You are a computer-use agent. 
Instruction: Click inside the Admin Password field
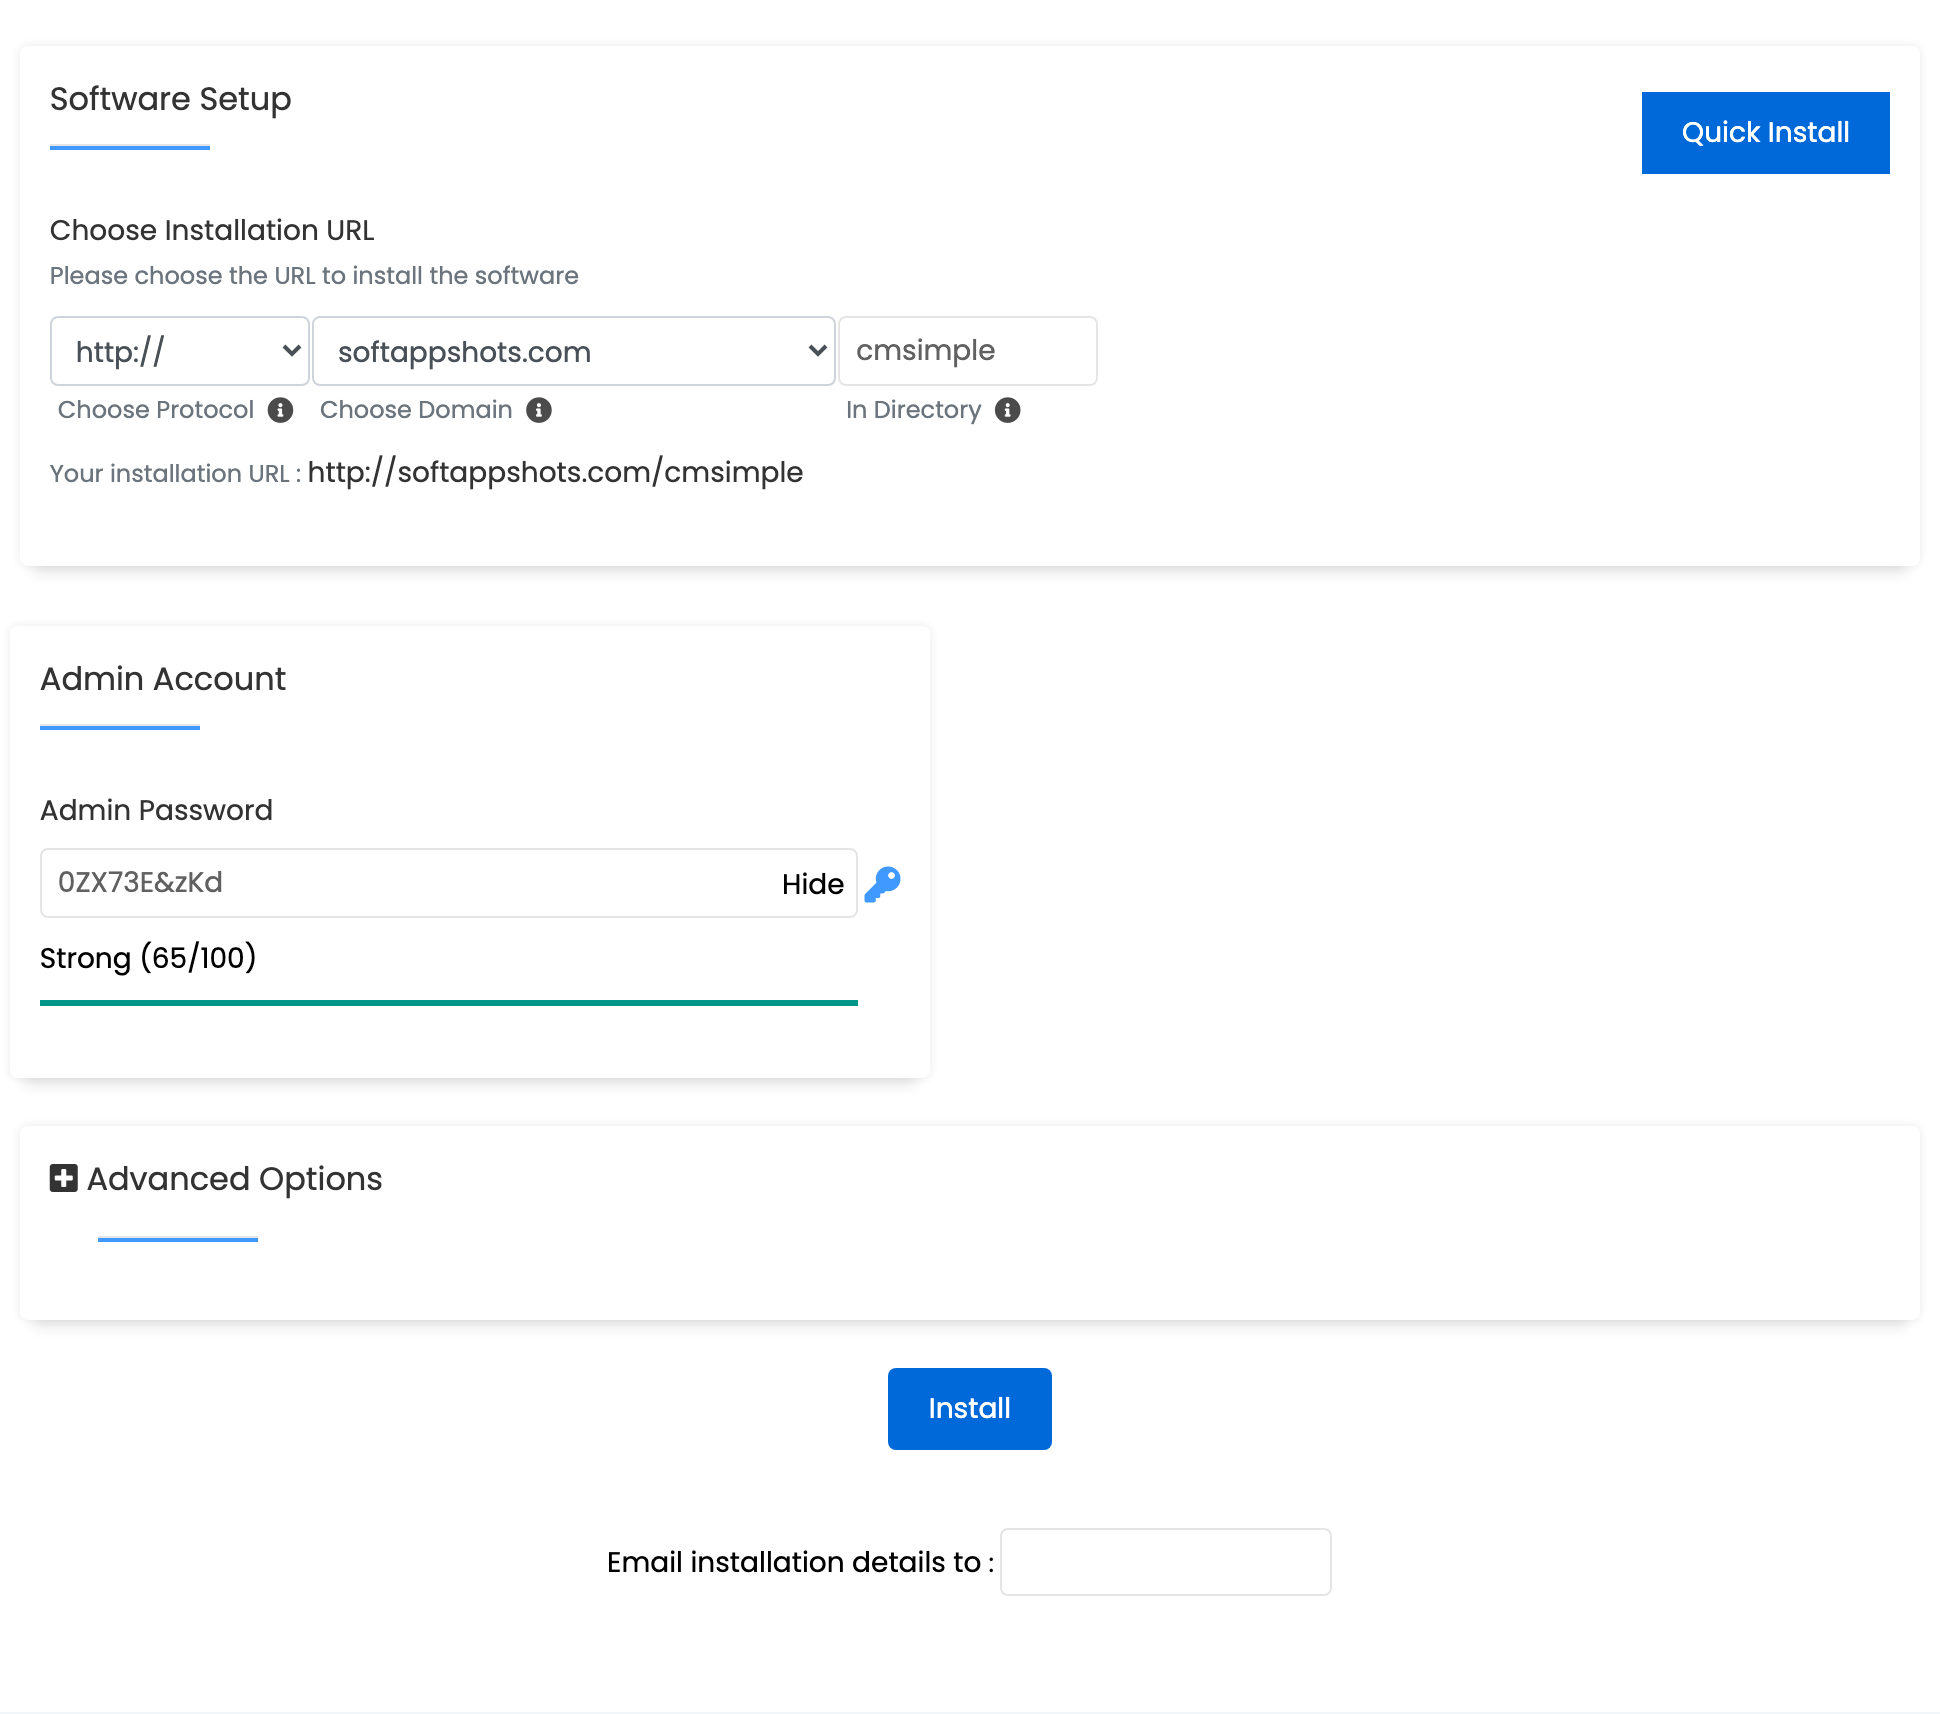point(400,883)
